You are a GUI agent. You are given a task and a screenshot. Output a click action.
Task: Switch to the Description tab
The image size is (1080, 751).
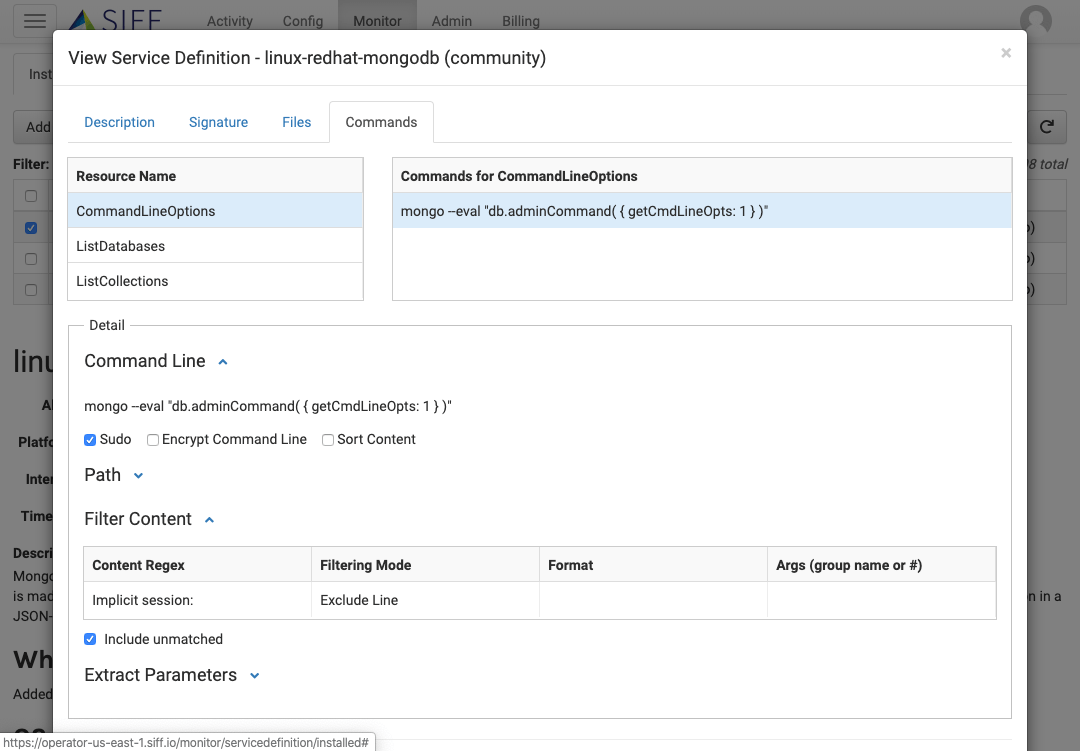(x=119, y=122)
